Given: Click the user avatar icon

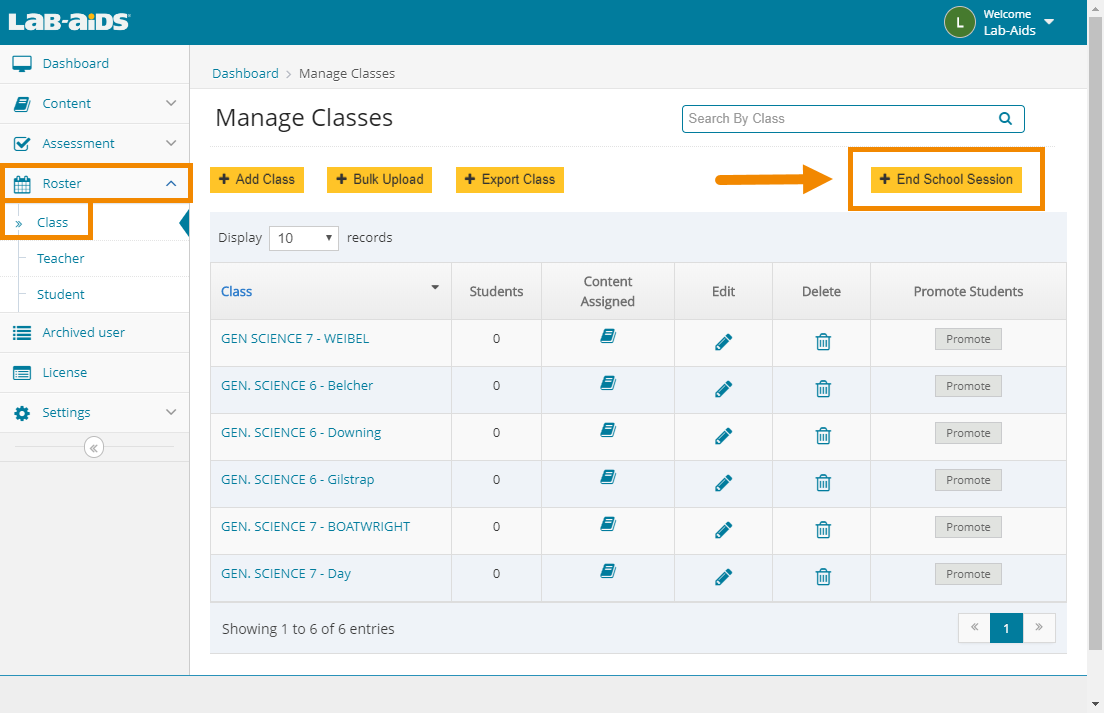Looking at the screenshot, I should point(959,22).
